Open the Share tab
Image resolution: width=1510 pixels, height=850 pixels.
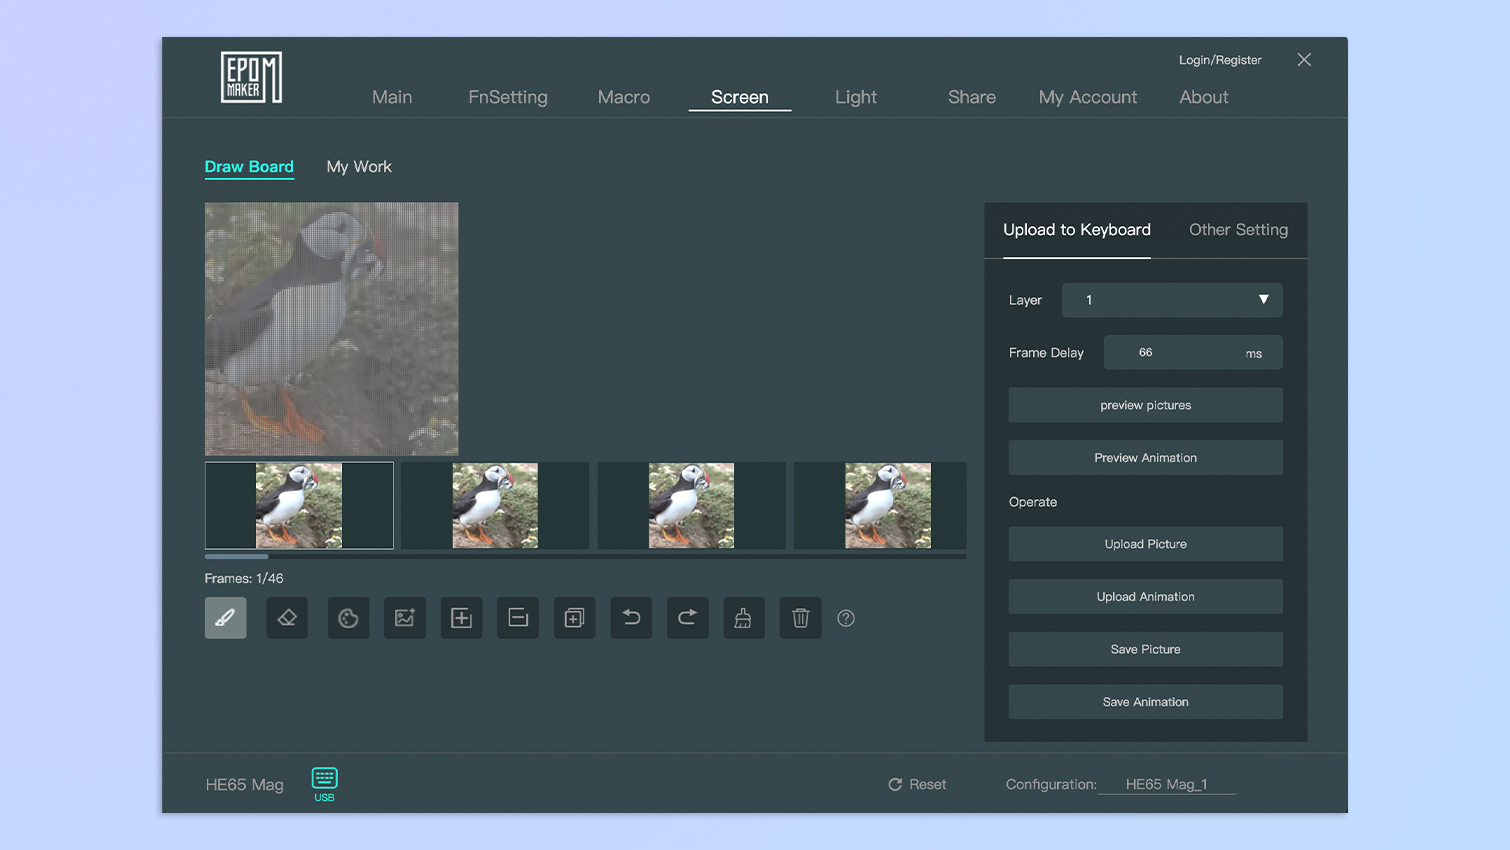(x=972, y=97)
